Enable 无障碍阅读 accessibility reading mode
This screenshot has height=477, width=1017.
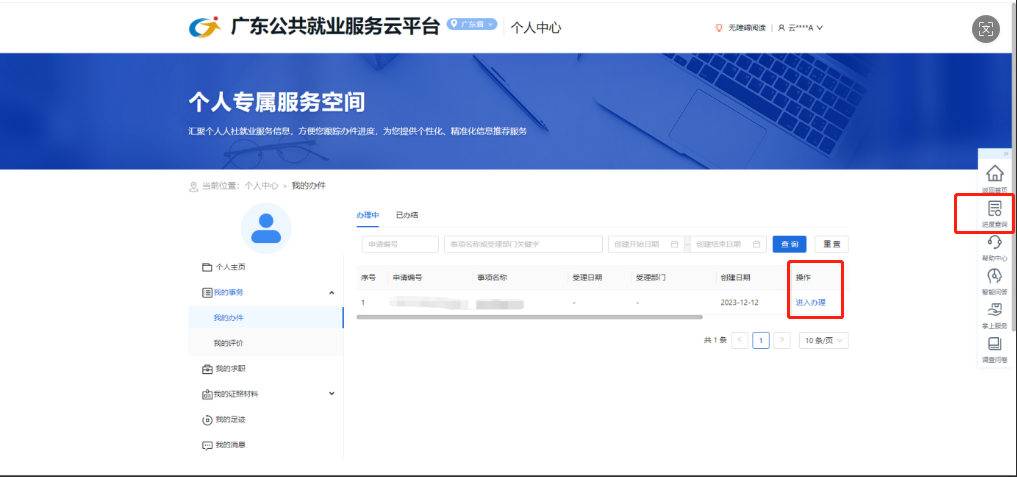(741, 28)
